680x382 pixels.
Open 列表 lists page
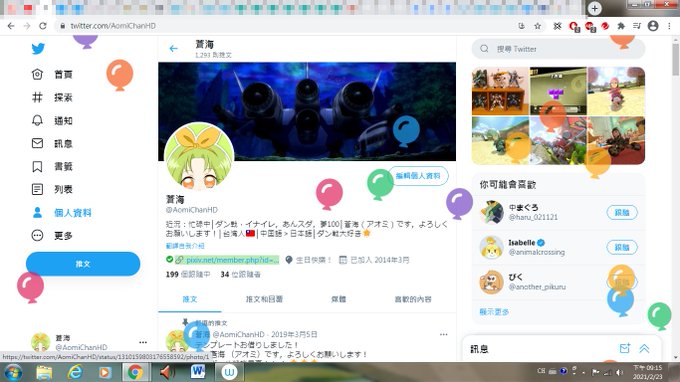tap(52, 189)
